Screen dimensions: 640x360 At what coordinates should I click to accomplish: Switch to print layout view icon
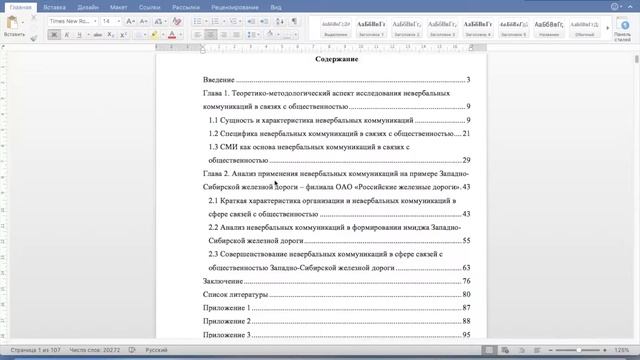489,350
